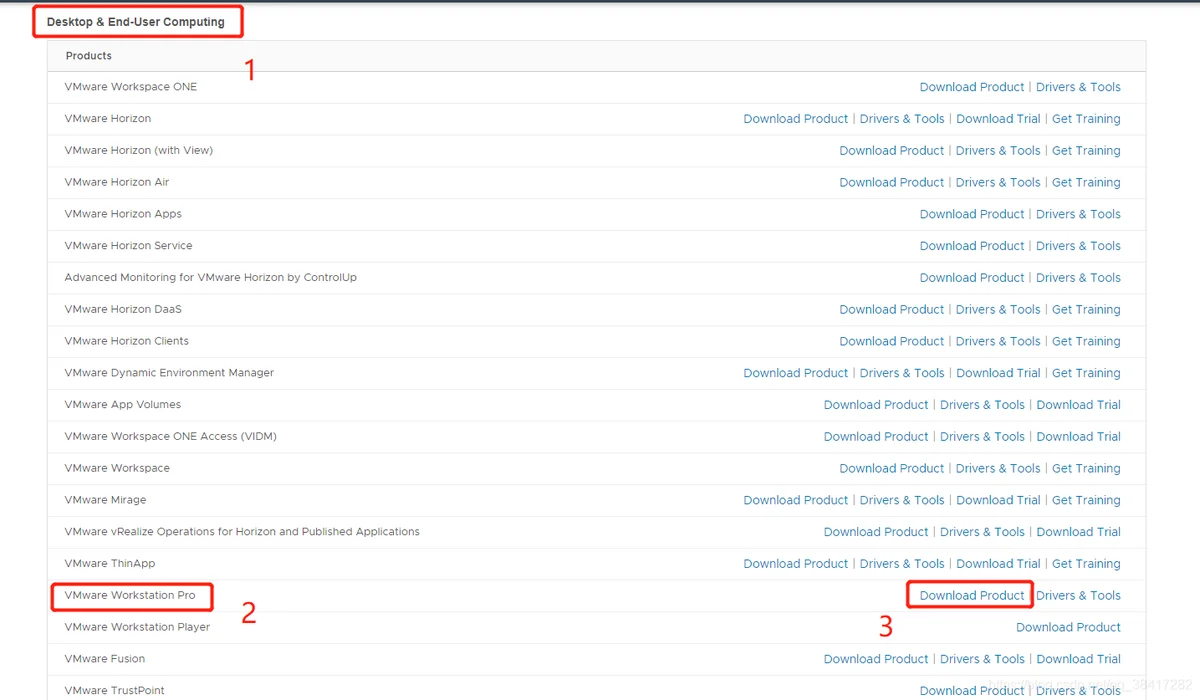Download Trial for VMware App Volumes
Viewport: 1200px width, 700px height.
(x=1078, y=405)
